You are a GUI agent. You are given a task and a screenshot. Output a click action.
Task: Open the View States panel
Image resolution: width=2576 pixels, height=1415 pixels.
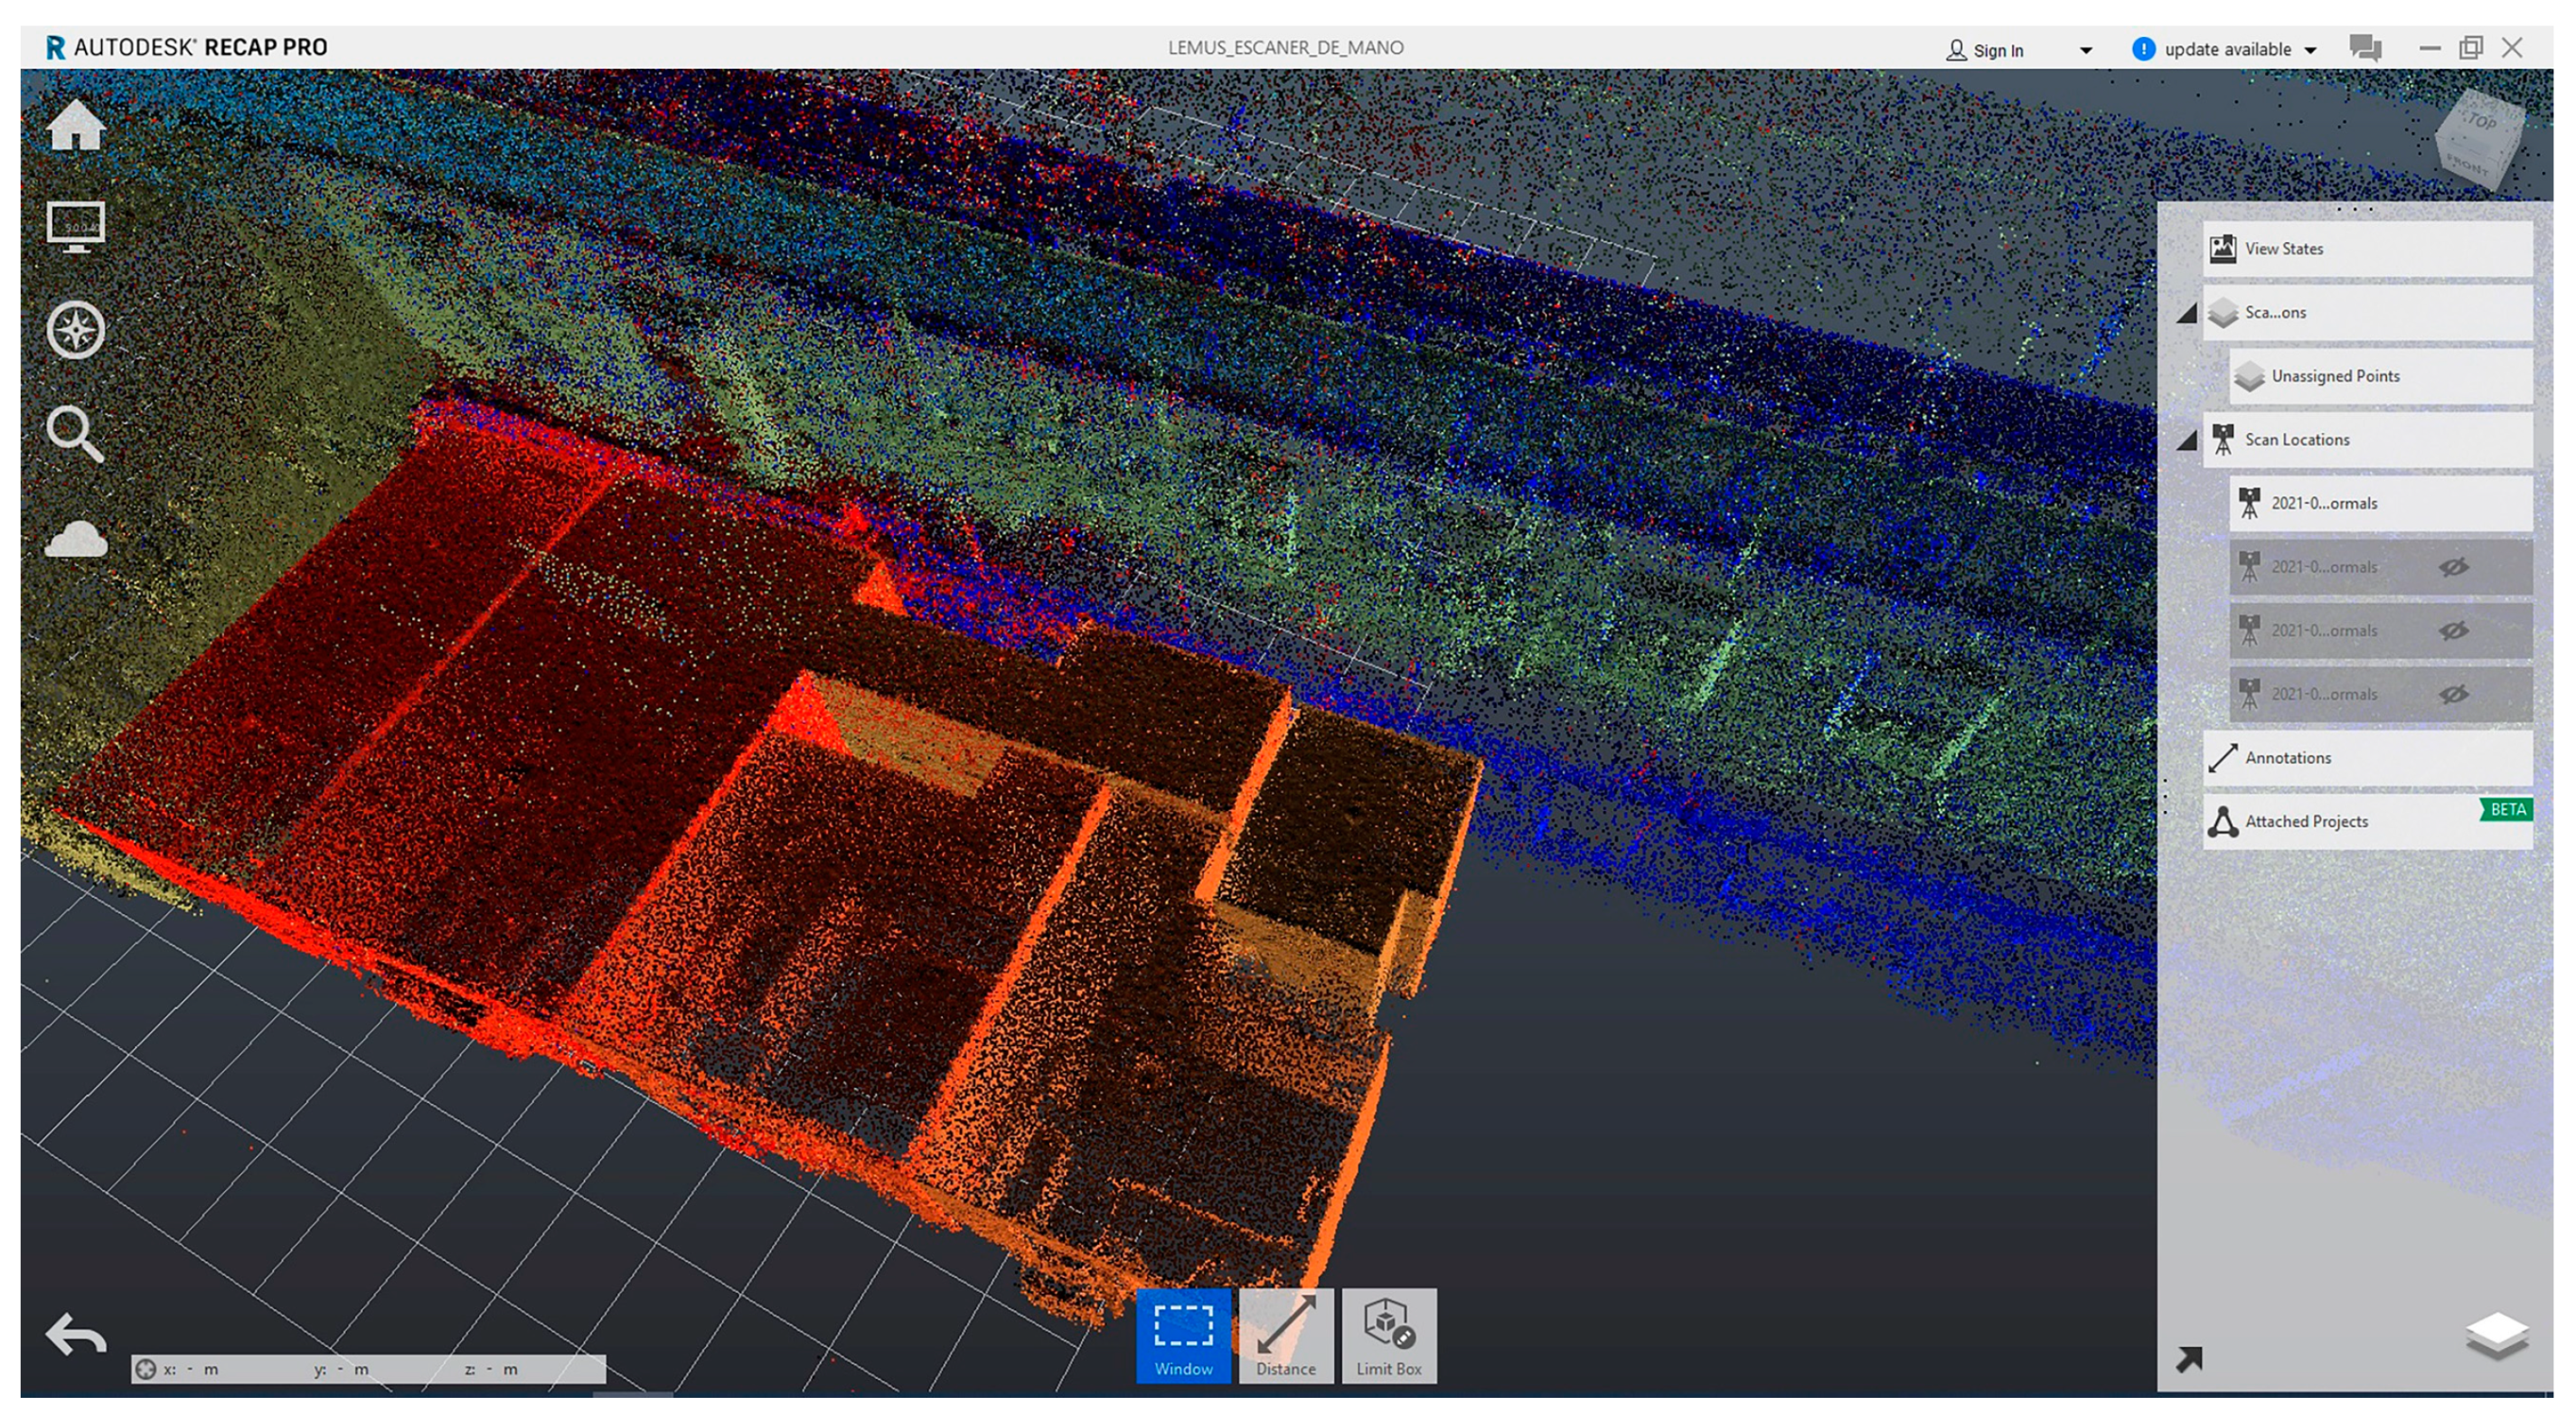(2366, 249)
